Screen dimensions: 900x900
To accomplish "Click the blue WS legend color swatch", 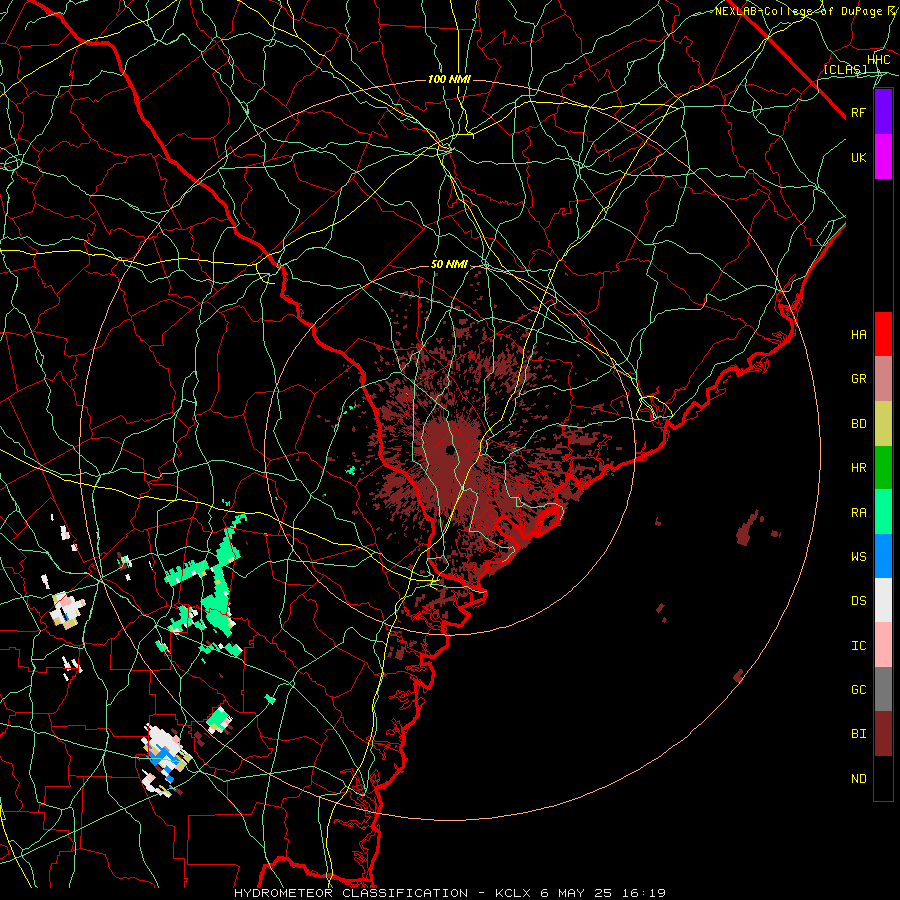I will pyautogui.click(x=883, y=556).
